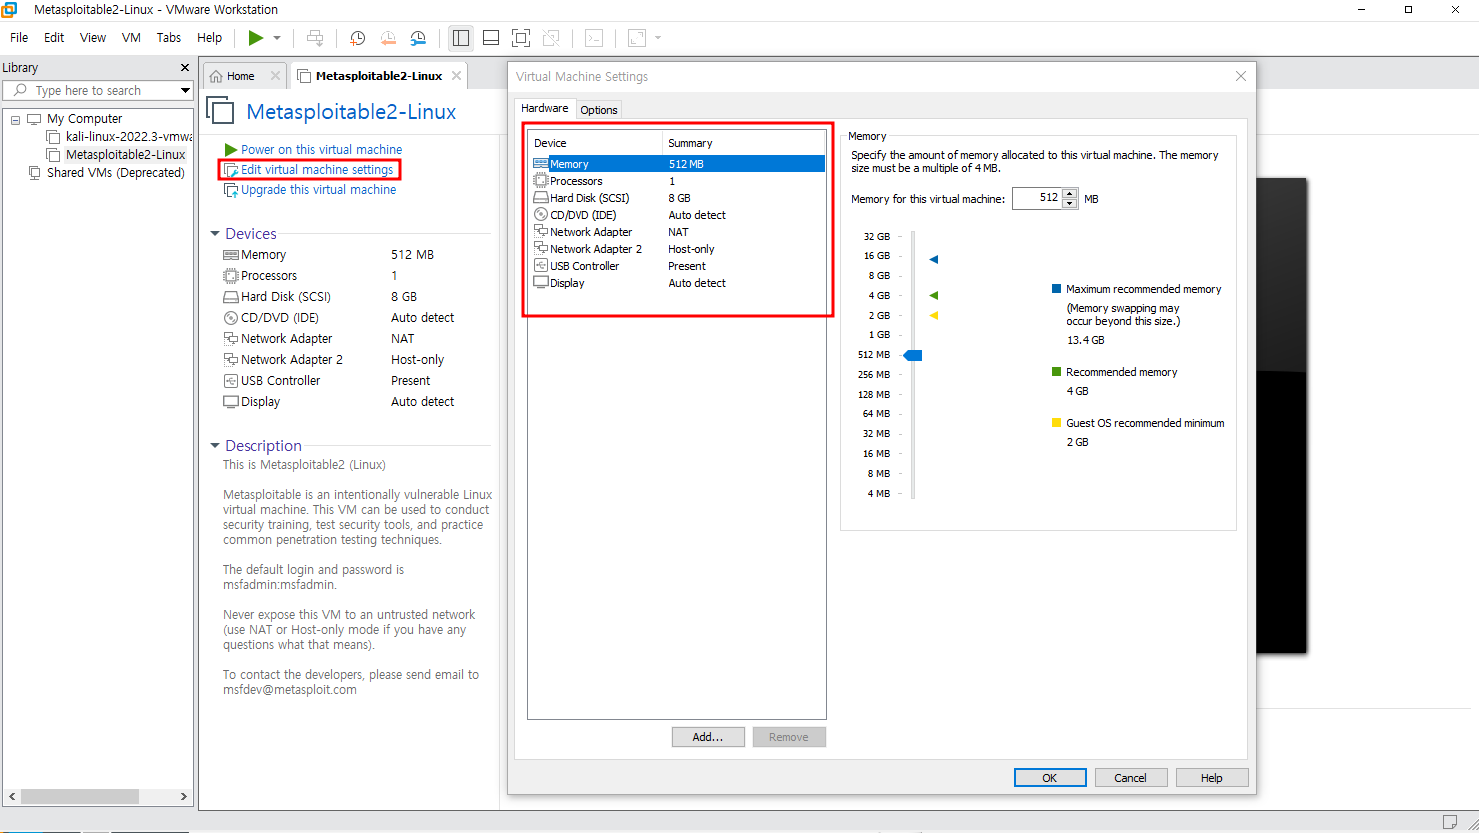Select the Network Adapter NAT icon in the settings dialog's device list
Viewport: 1479px width, 833px height.
click(x=541, y=232)
